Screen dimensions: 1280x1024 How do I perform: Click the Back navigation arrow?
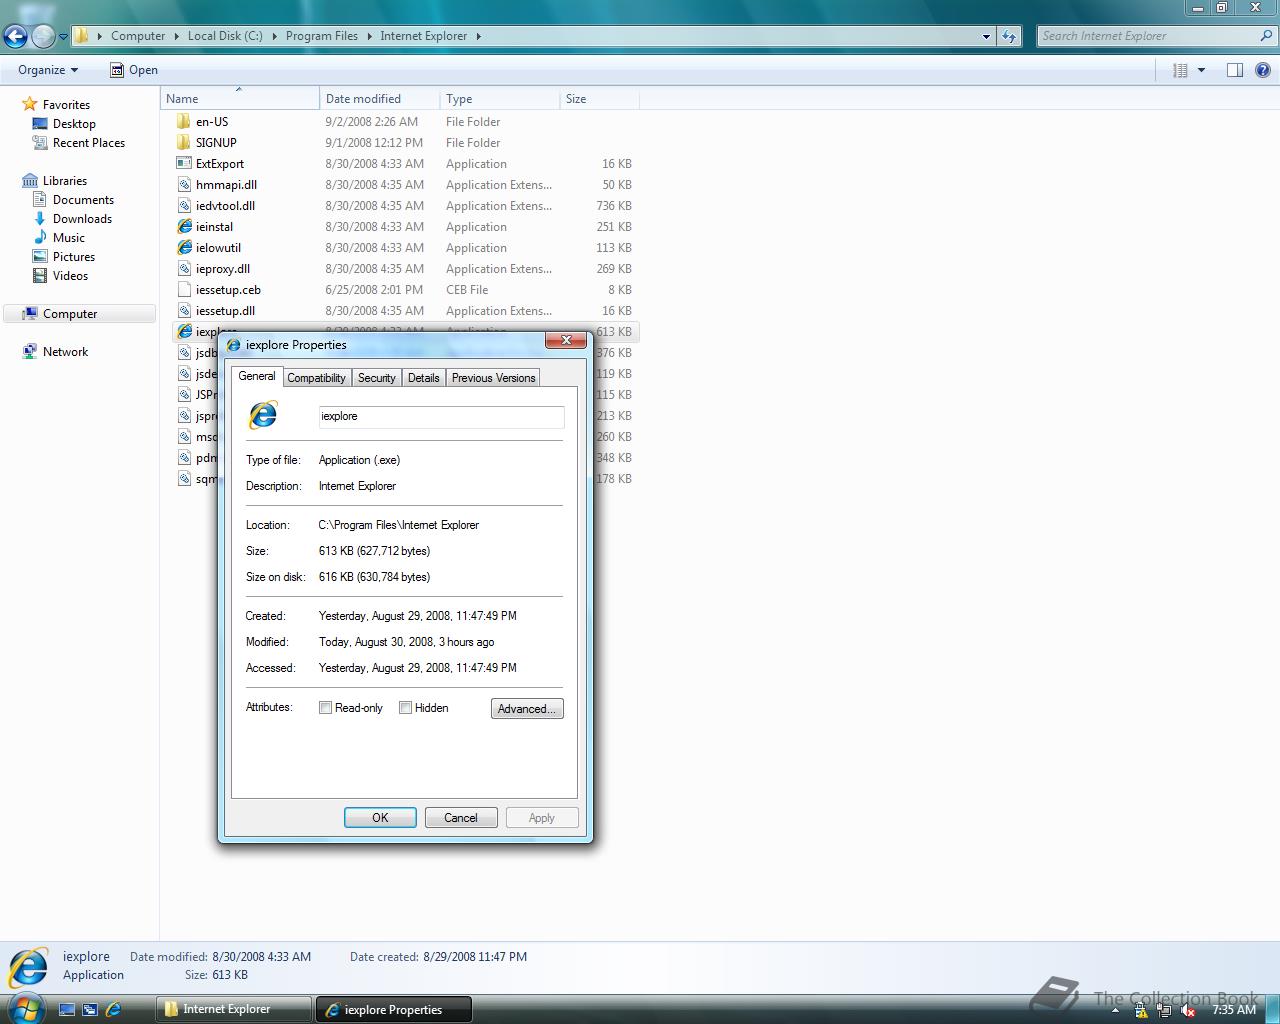tap(15, 37)
